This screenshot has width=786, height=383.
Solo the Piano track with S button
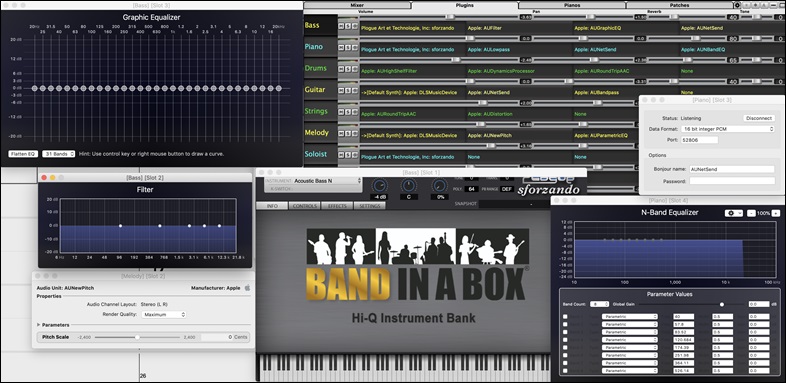[347, 48]
